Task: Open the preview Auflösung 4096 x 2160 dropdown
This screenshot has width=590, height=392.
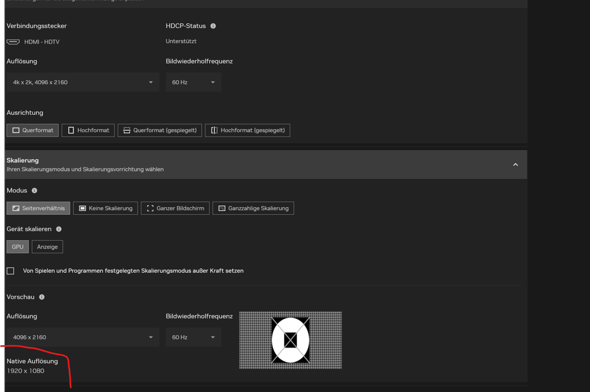Action: coord(83,337)
